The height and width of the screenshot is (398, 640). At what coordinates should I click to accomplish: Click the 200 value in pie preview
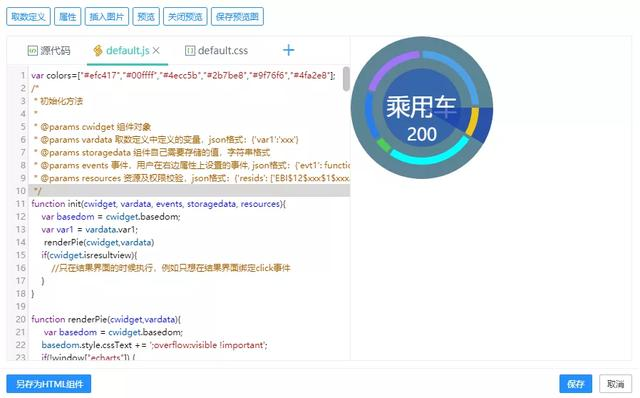422,134
